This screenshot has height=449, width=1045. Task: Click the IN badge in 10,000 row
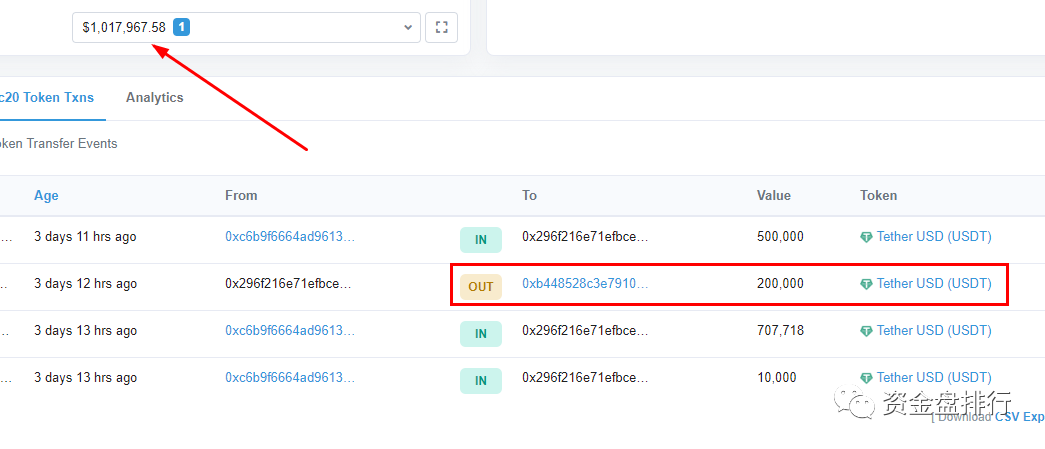click(481, 381)
